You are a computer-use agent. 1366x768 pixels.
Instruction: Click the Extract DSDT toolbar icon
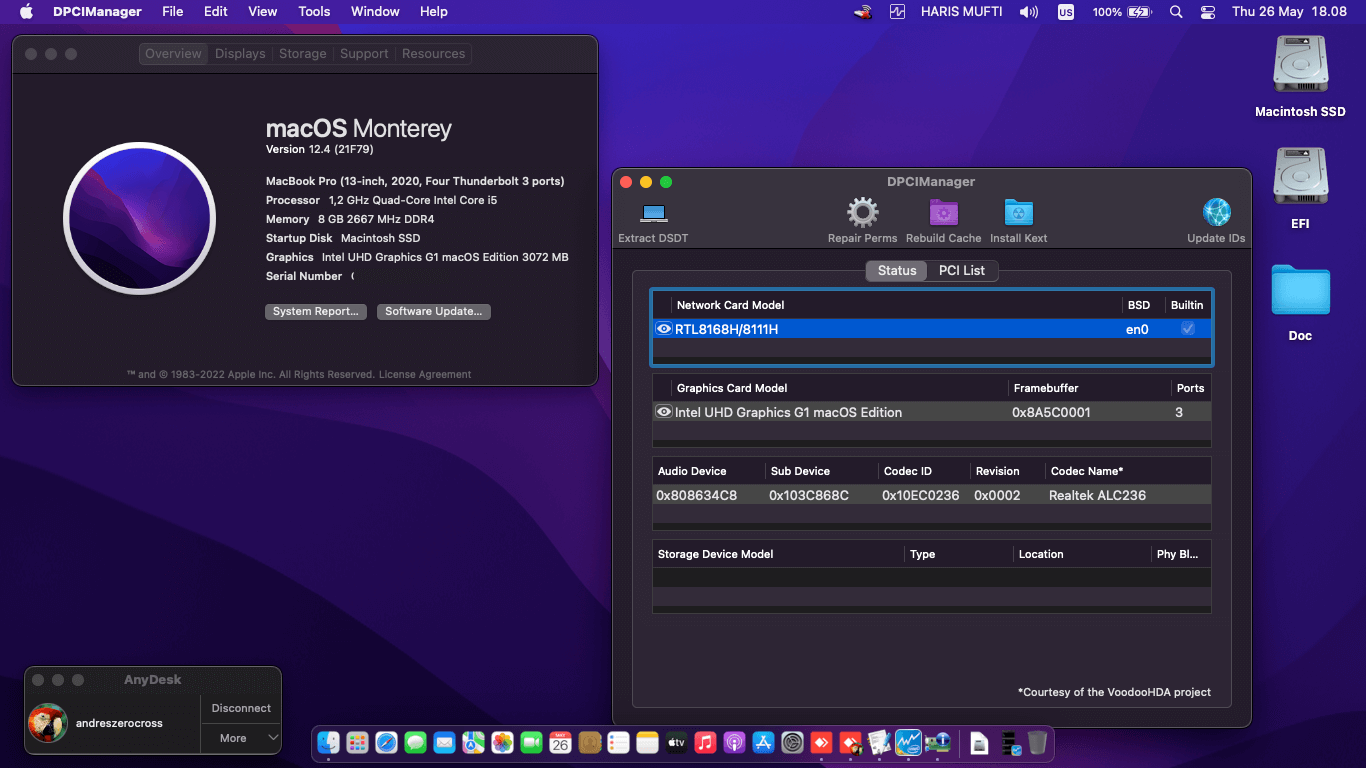coord(654,213)
